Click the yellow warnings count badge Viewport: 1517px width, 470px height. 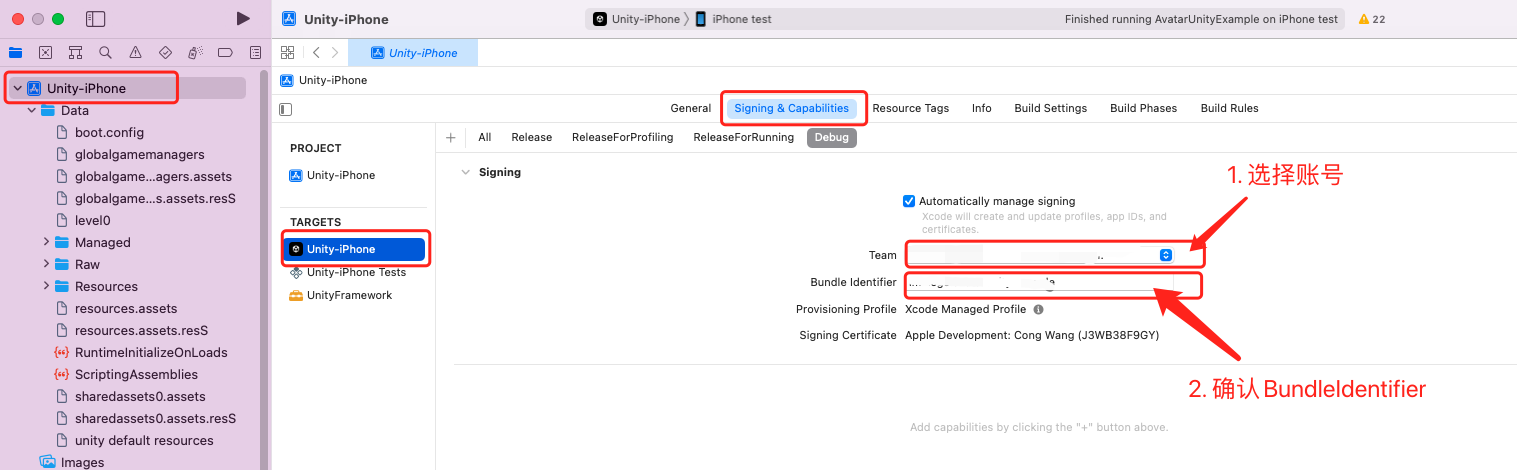coord(1372,19)
